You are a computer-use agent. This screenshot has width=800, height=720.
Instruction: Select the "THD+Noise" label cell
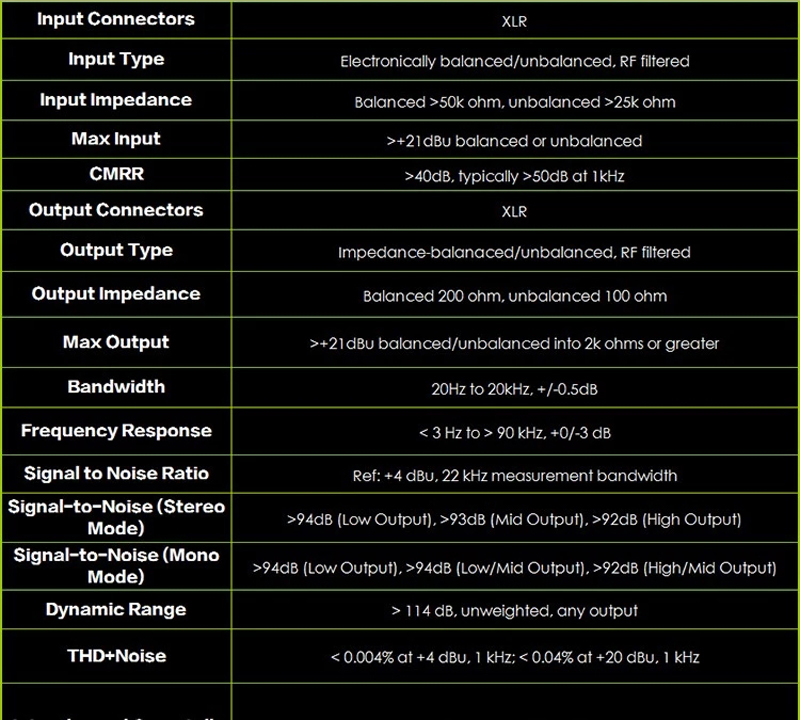click(x=116, y=656)
